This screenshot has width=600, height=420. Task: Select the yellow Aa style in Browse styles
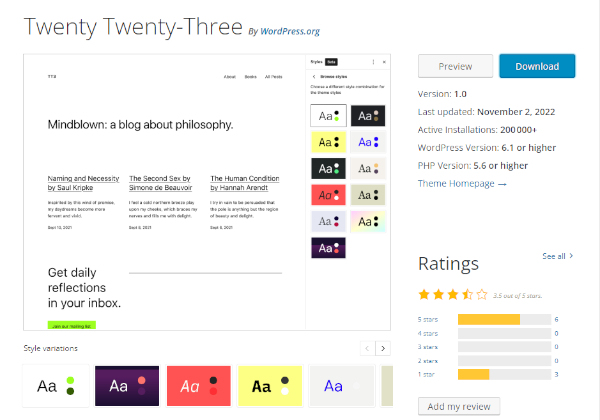[x=328, y=141]
